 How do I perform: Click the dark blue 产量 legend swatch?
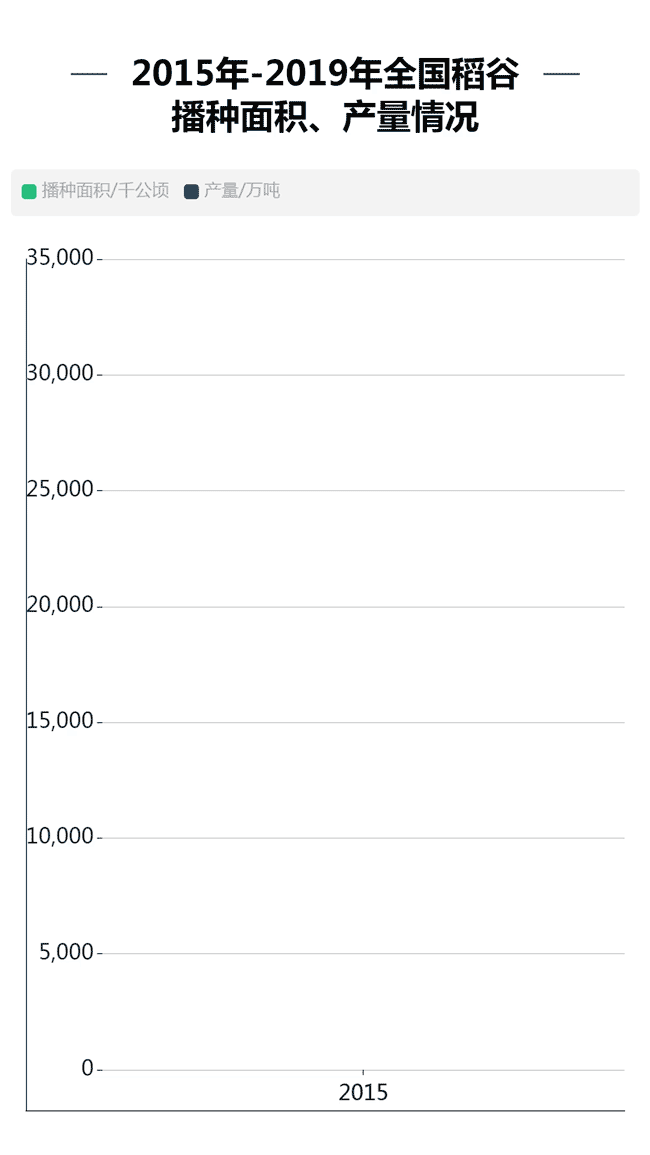(x=192, y=191)
